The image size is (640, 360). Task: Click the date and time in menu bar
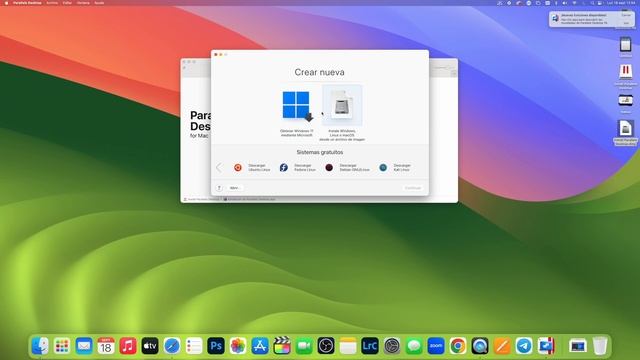tap(620, 3)
